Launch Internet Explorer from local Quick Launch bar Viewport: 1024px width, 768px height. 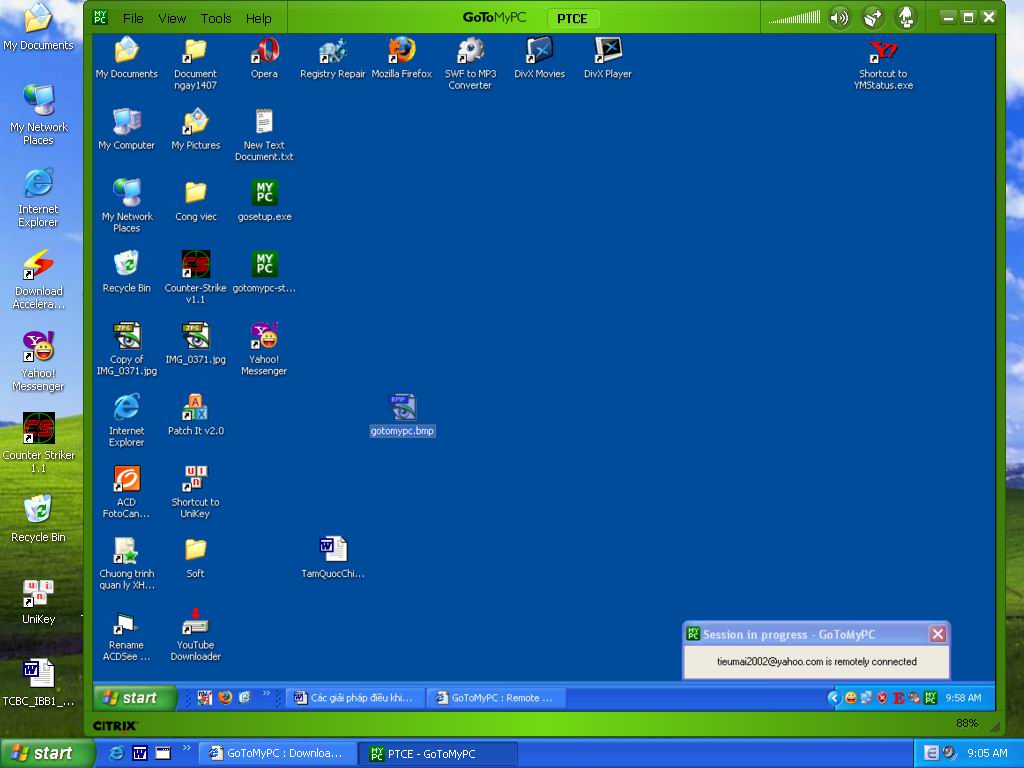(x=117, y=754)
